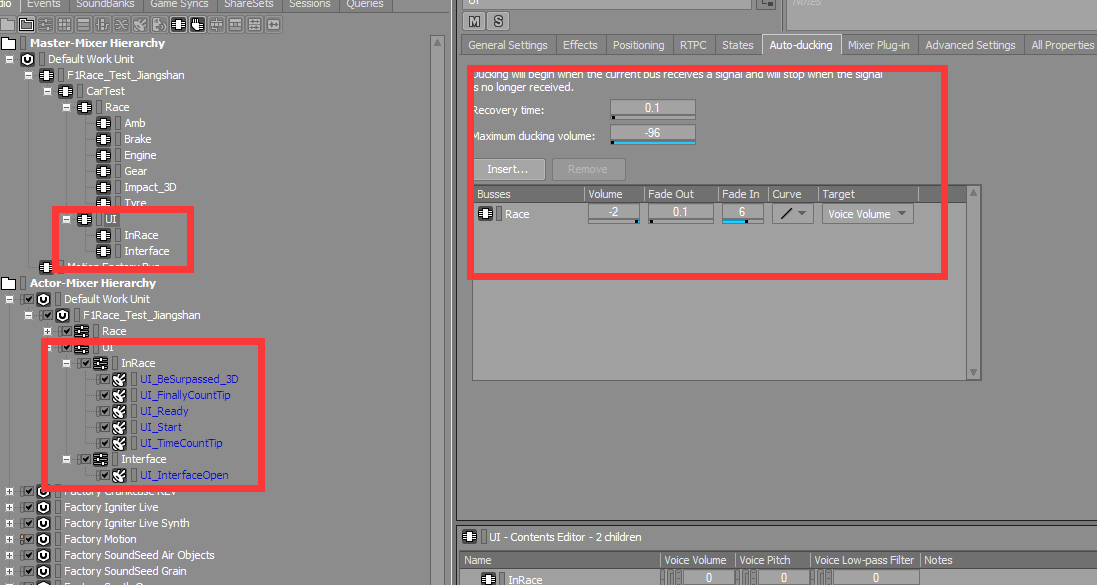Image resolution: width=1097 pixels, height=585 pixels.
Task: Collapse the CarTest bus node
Action: point(48,91)
